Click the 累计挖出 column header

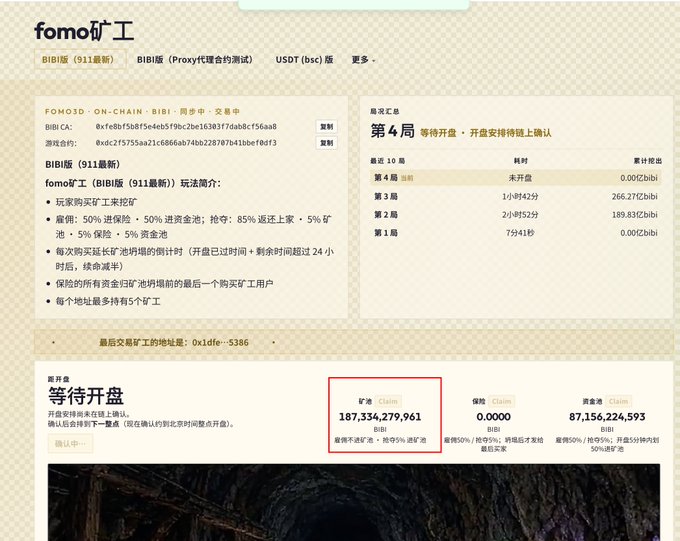click(647, 161)
